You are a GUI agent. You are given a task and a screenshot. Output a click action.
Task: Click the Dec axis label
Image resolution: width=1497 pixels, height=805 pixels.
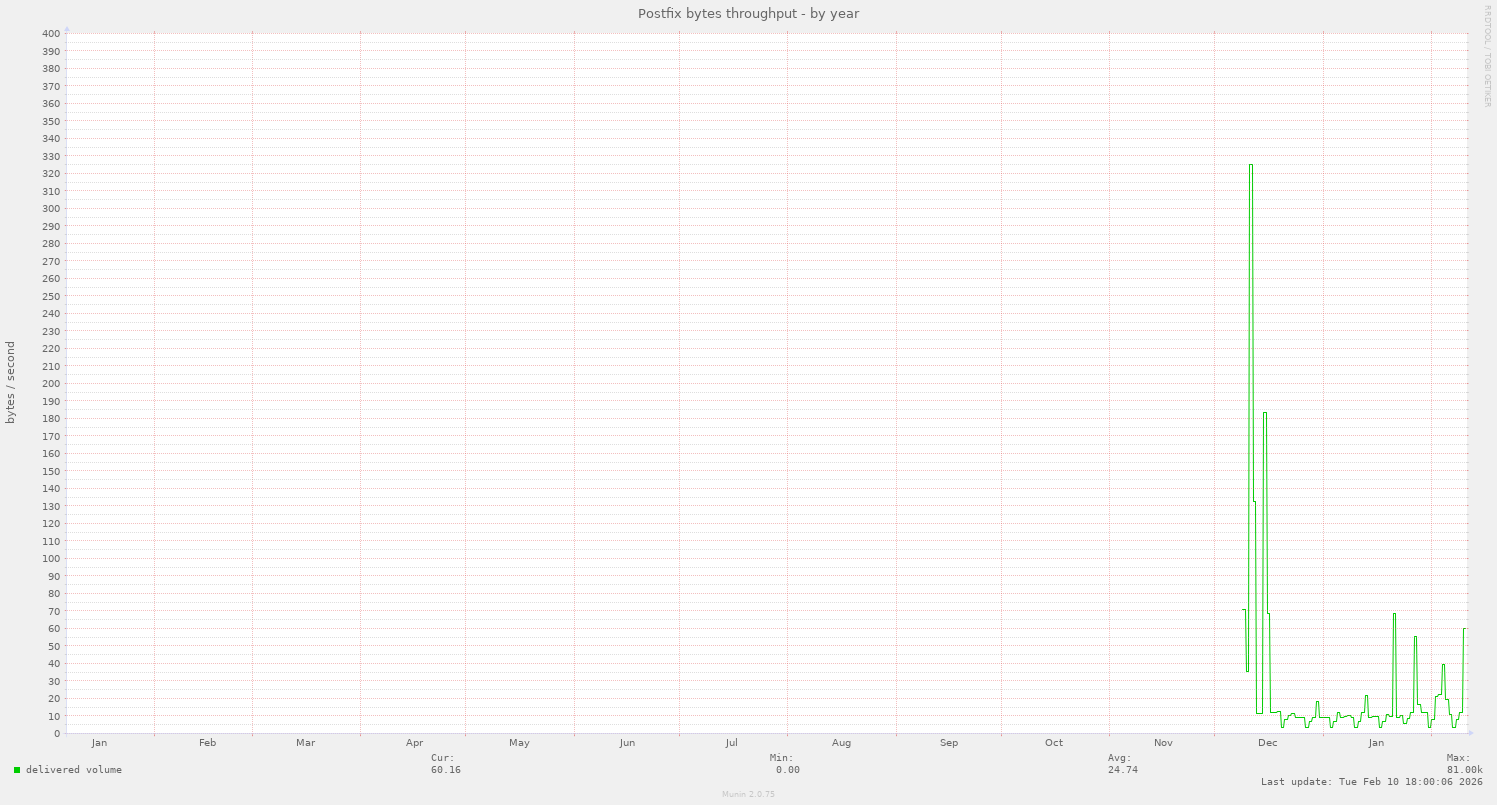[1268, 743]
